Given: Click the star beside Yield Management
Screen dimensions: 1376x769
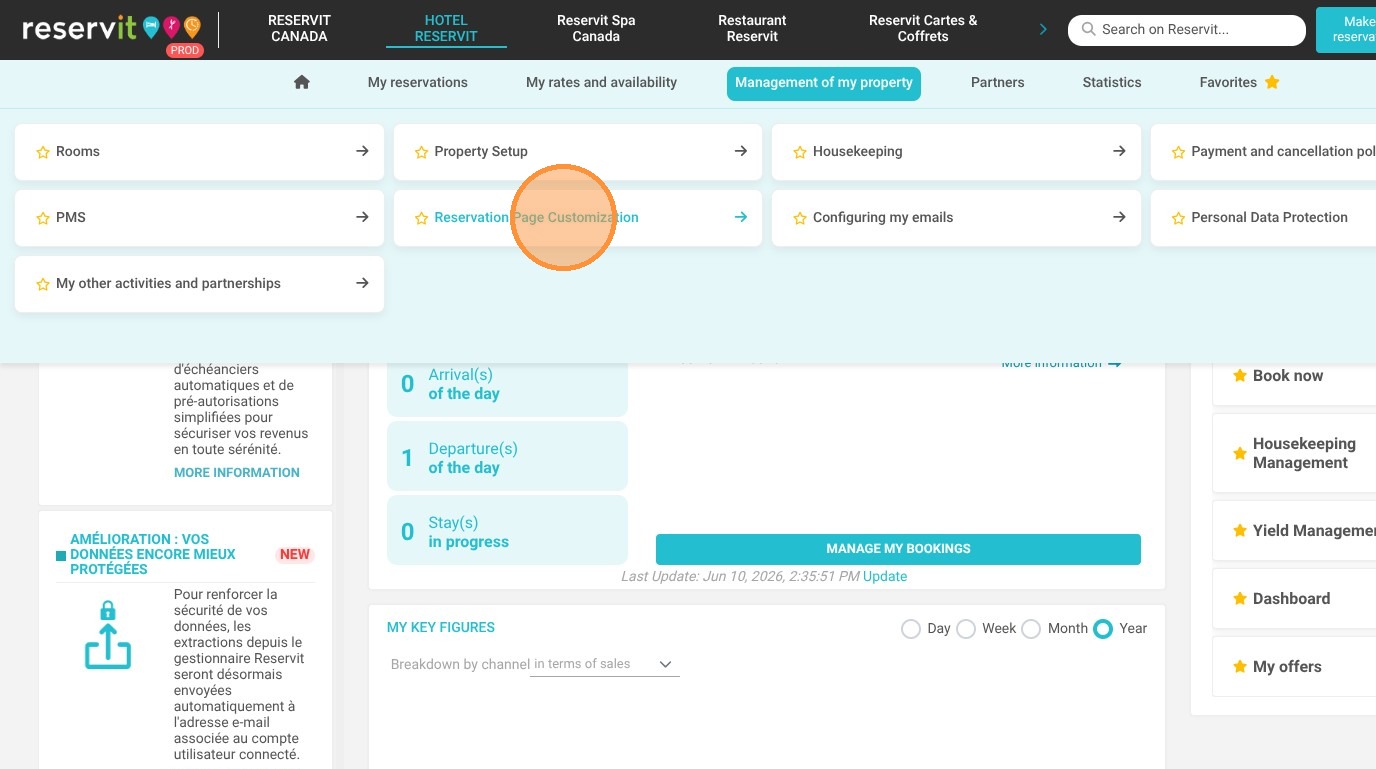Looking at the screenshot, I should pyautogui.click(x=1240, y=531).
